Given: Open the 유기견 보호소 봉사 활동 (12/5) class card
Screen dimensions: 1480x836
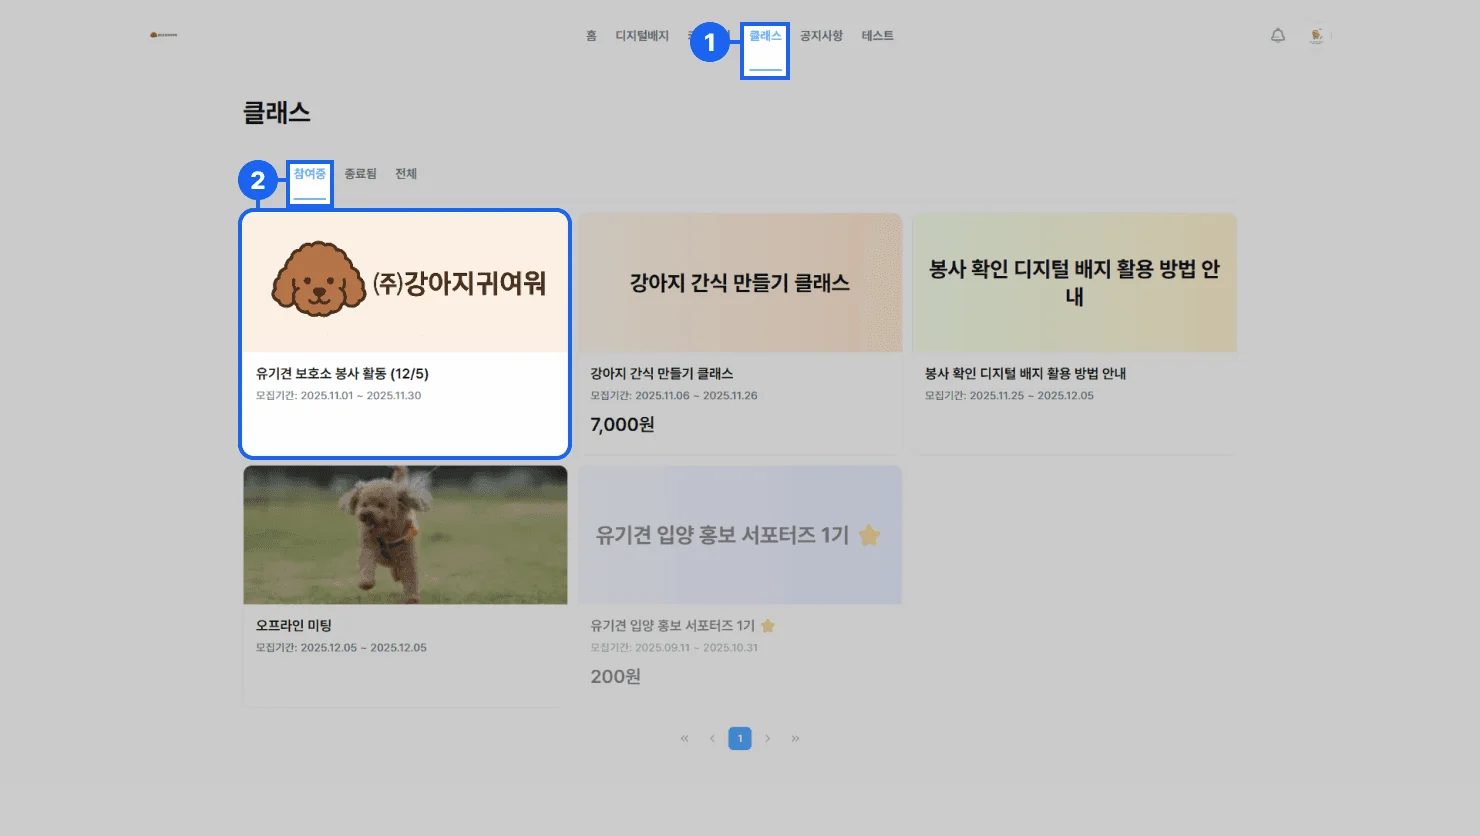Looking at the screenshot, I should click(405, 334).
